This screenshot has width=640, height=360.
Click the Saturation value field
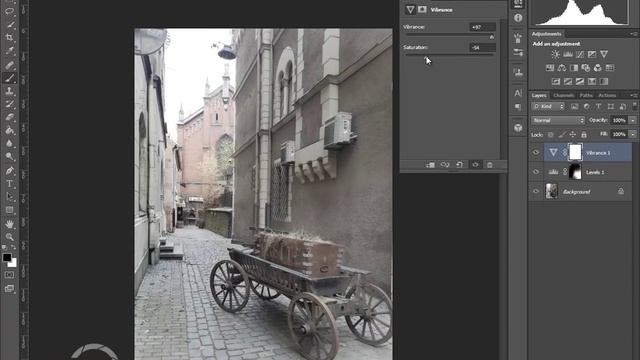482,48
